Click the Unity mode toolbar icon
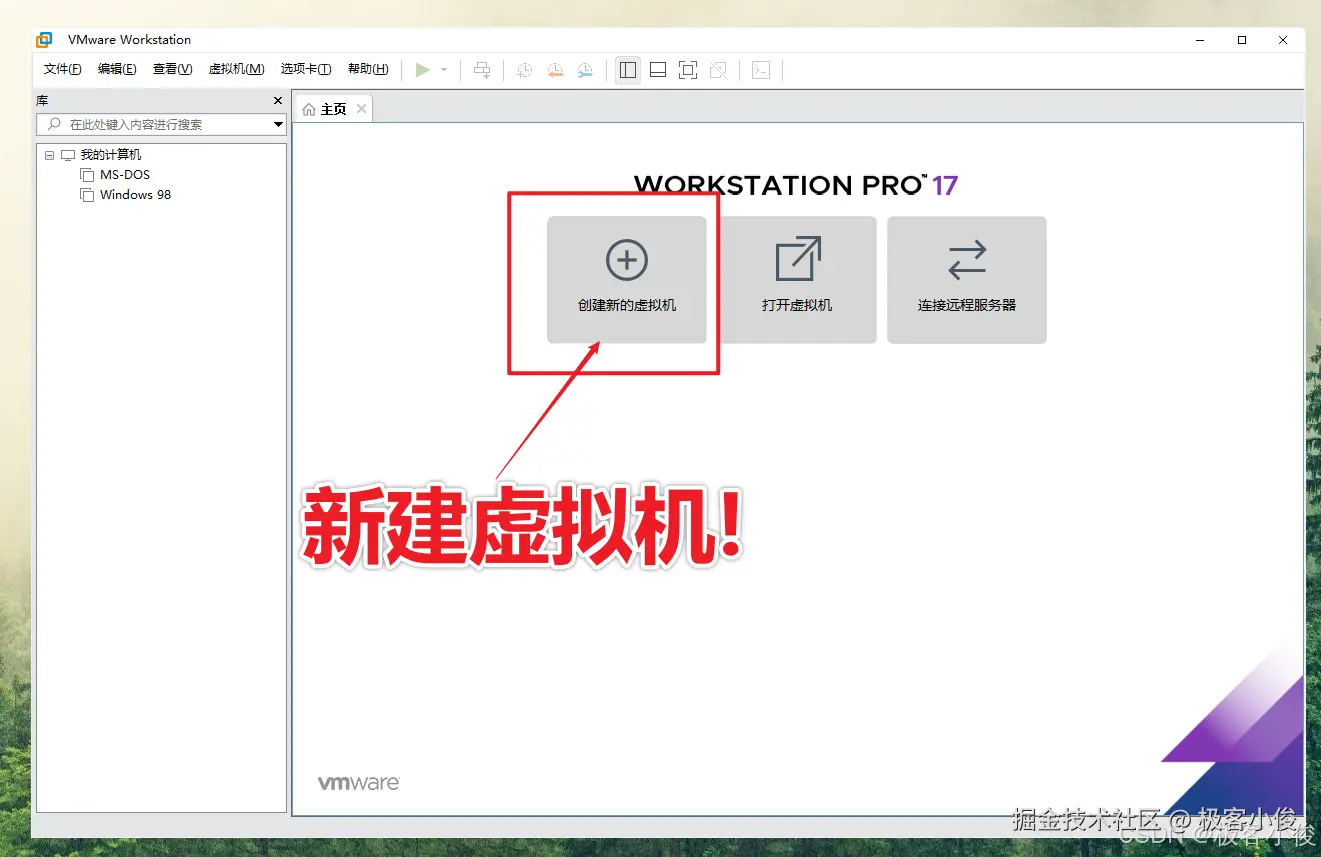The height and width of the screenshot is (857, 1321). point(718,69)
